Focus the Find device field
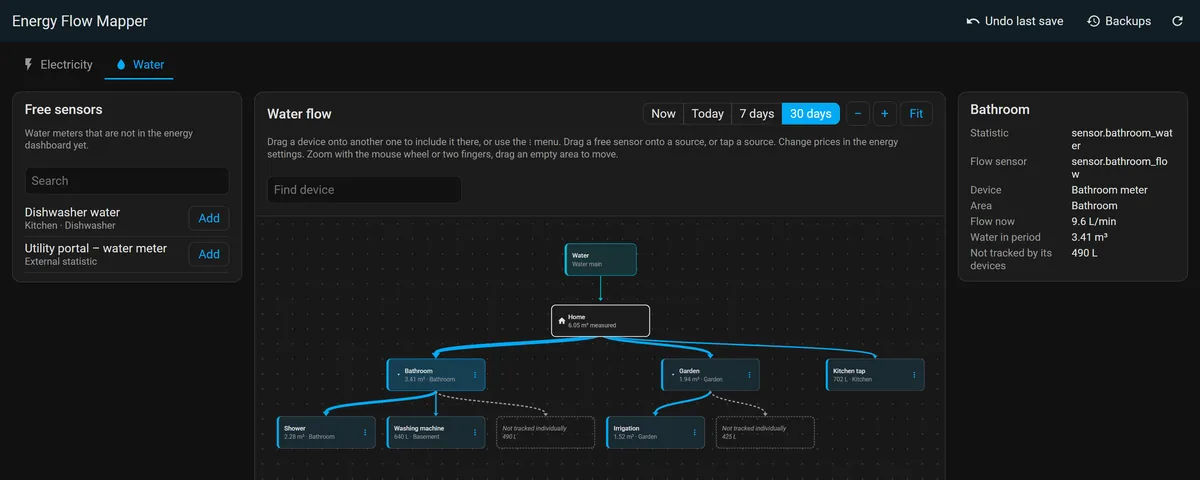 pyautogui.click(x=364, y=190)
